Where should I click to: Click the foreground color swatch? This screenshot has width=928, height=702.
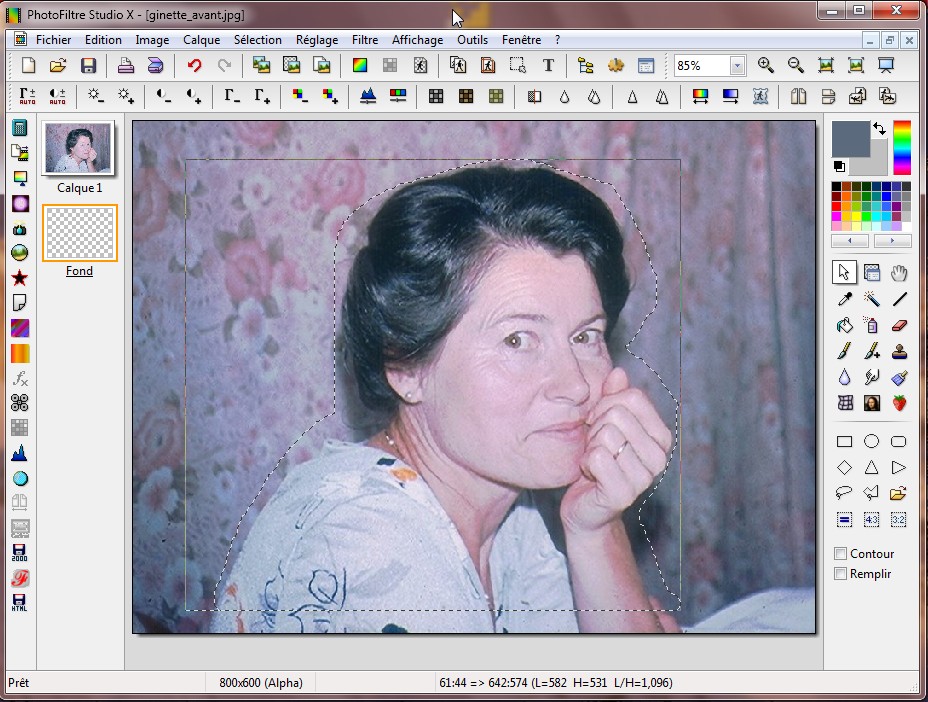click(x=850, y=139)
